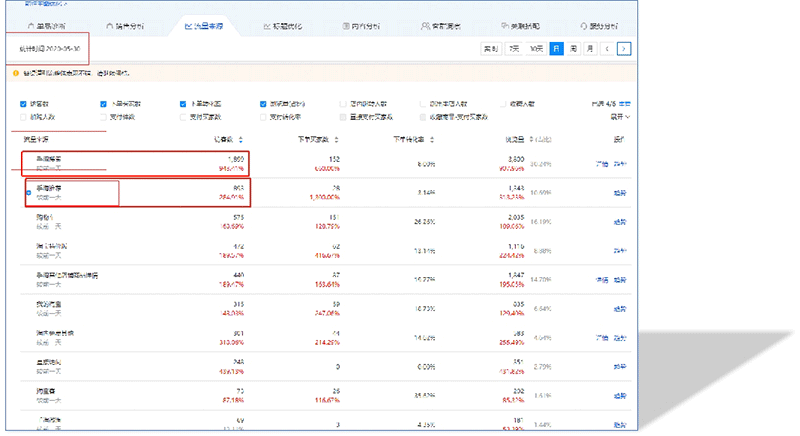Go to the previous date with left arrow
The height and width of the screenshot is (436, 800).
[x=607, y=47]
